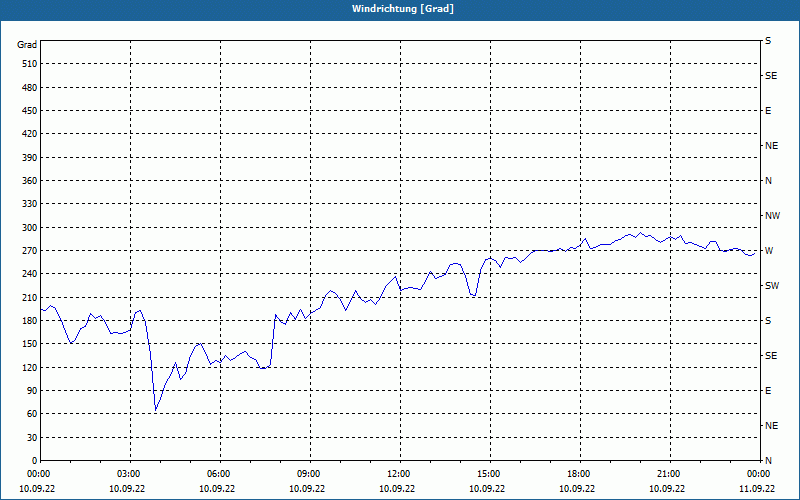
Task: Select the 18:00 time label
Action: tap(577, 474)
